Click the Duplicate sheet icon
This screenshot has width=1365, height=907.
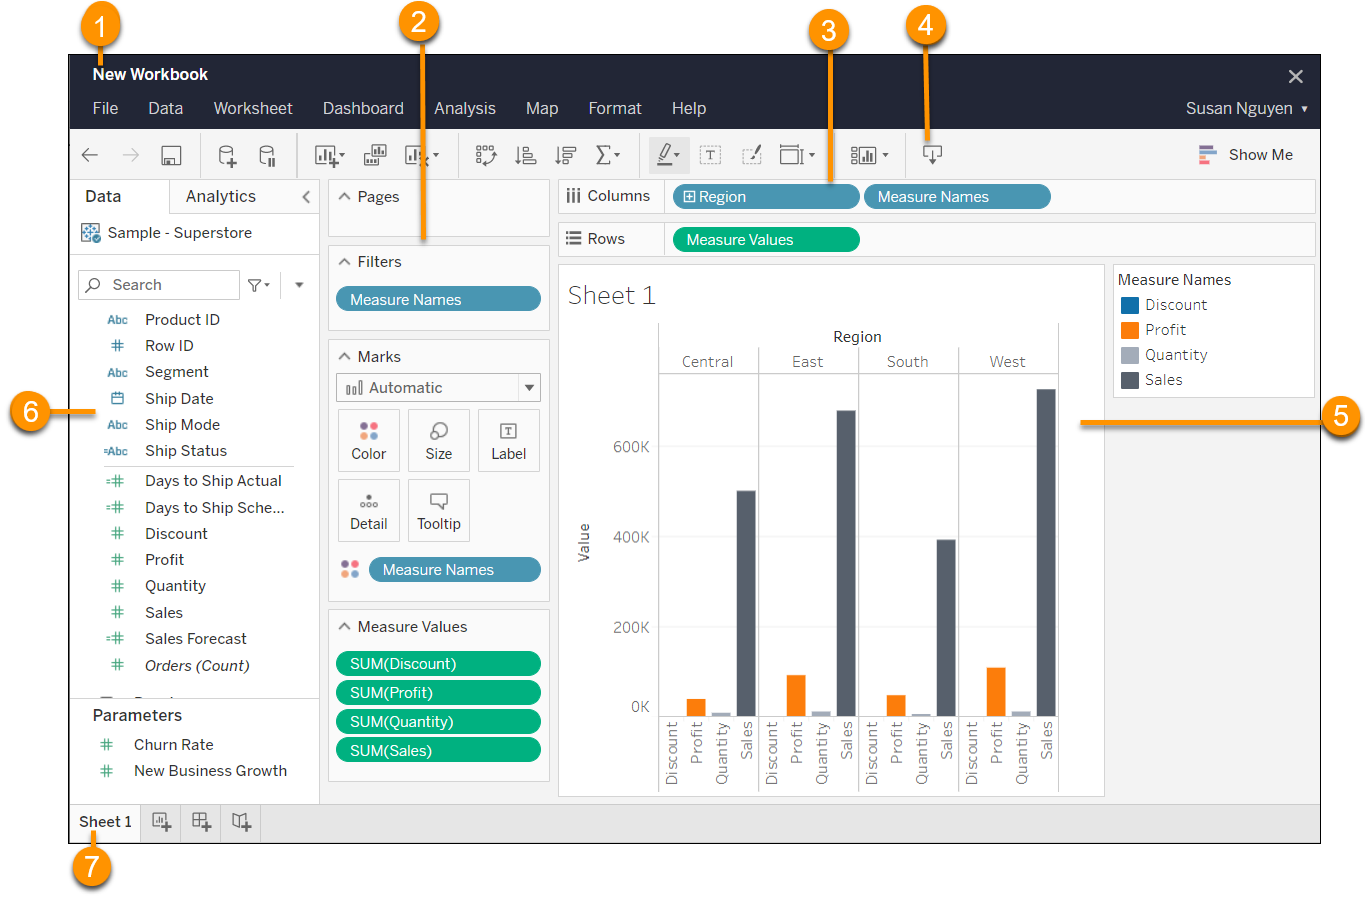pos(375,154)
